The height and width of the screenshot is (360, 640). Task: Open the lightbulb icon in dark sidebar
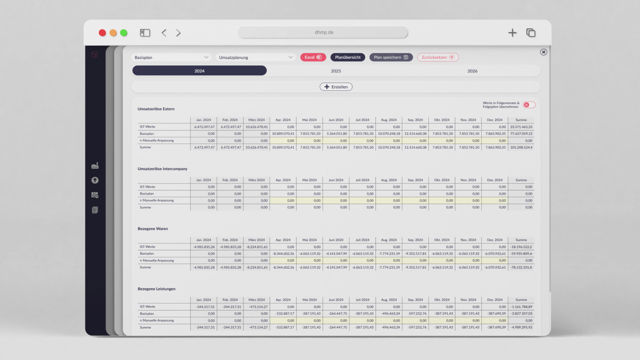click(95, 180)
